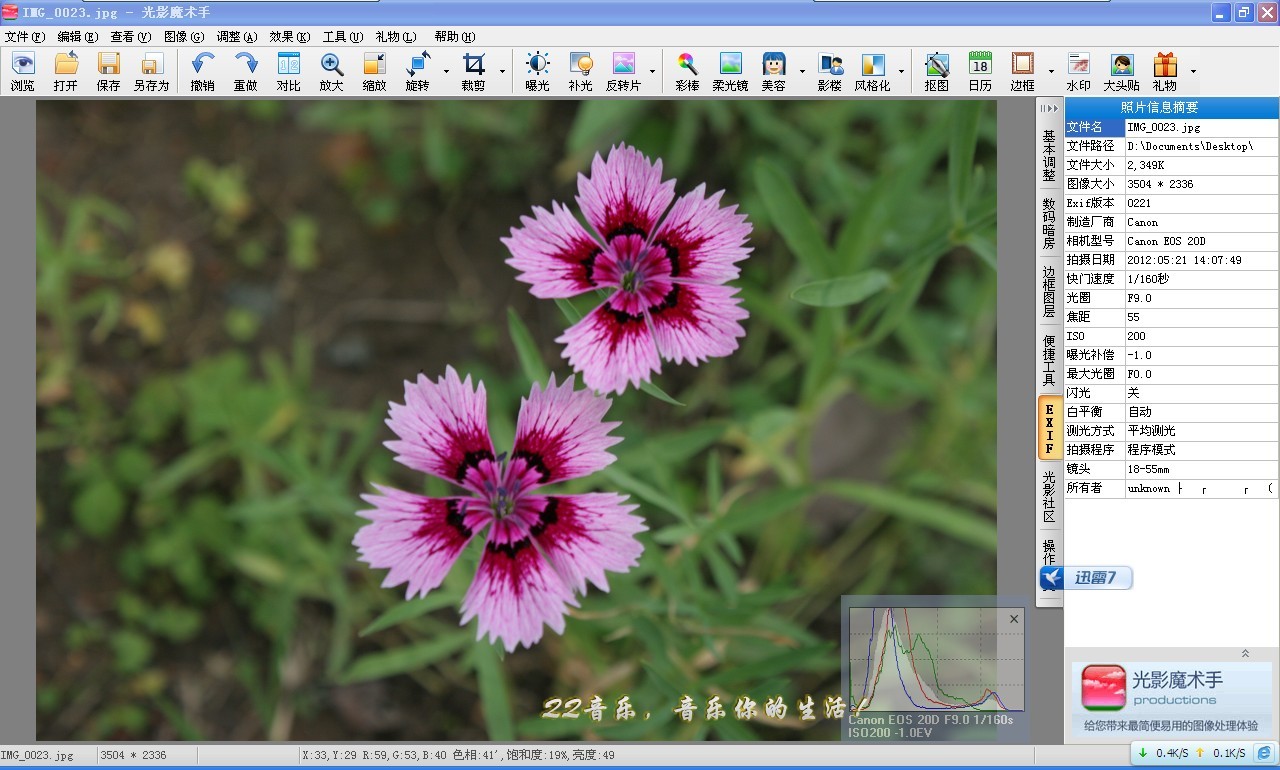Click the 迅雷7 floating widget
Screen dimensions: 1280x770
1086,578
